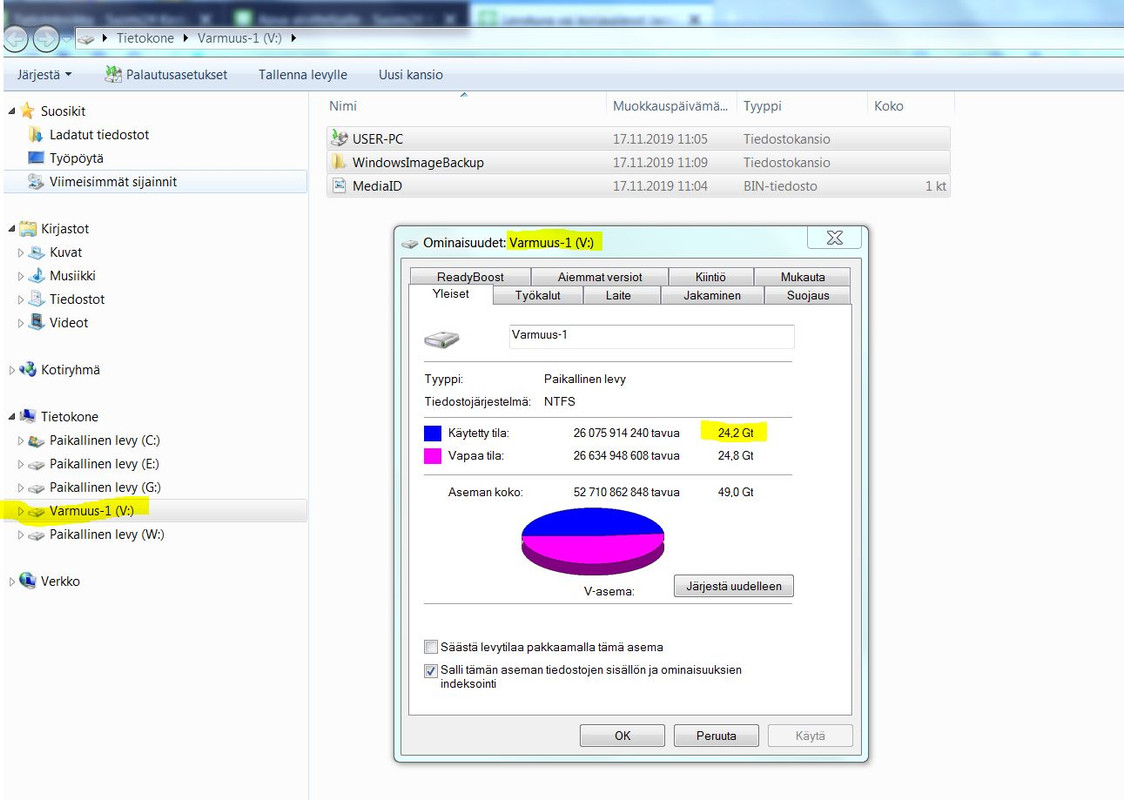Click the MediaID file icon
Screen dimensions: 1124x800
(339, 186)
